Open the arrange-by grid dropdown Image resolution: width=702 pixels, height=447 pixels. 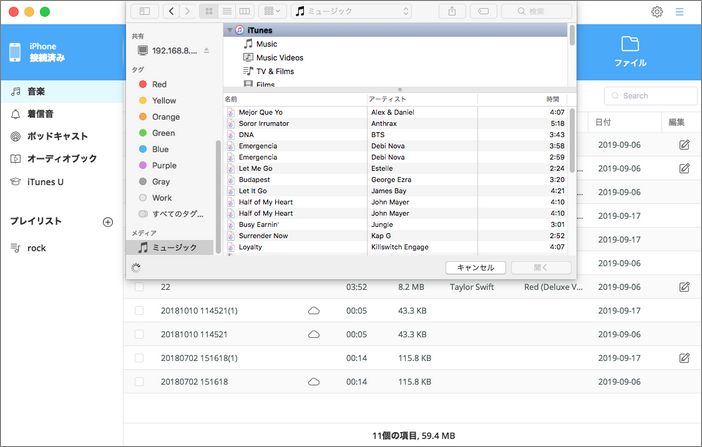[272, 11]
